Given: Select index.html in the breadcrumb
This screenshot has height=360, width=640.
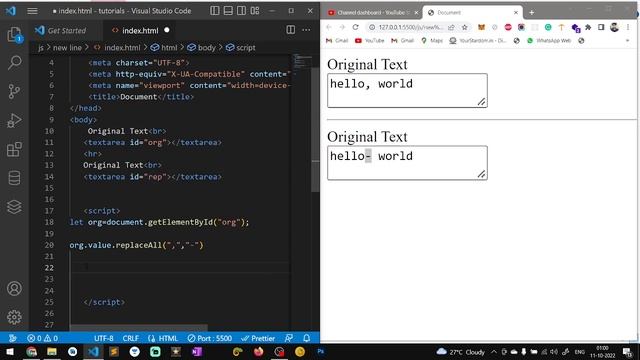Looking at the screenshot, I should (117, 48).
